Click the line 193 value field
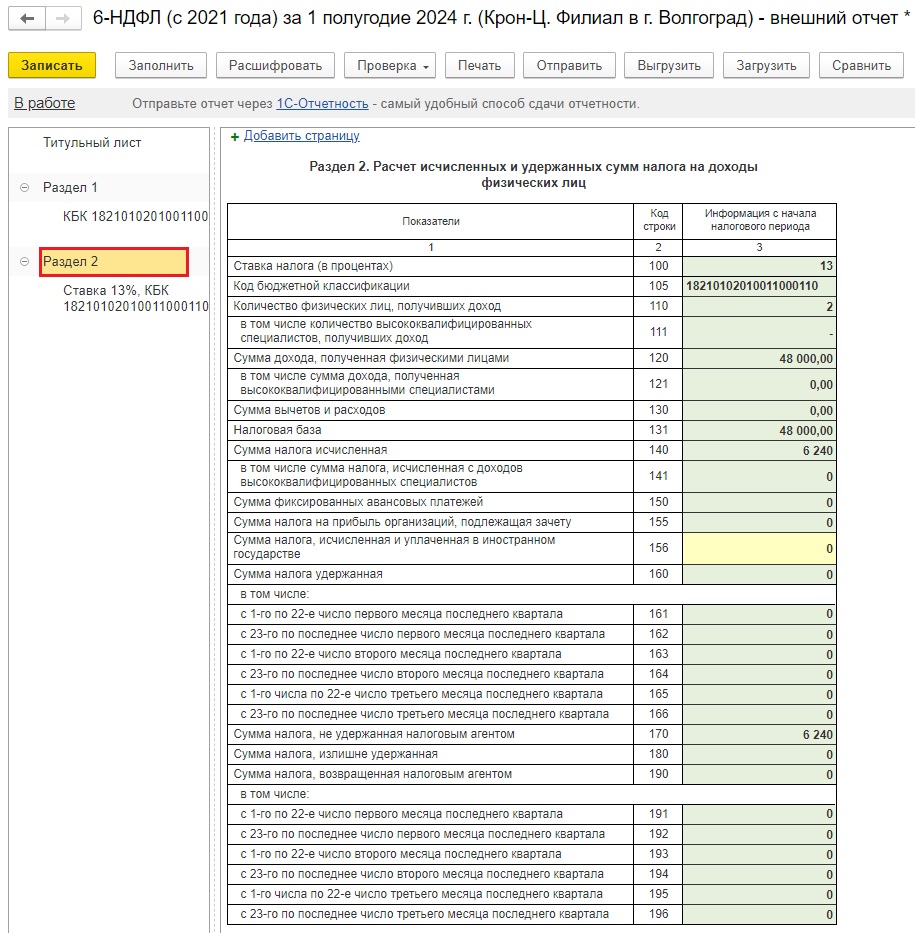The width and height of the screenshot is (915, 933). (x=759, y=854)
